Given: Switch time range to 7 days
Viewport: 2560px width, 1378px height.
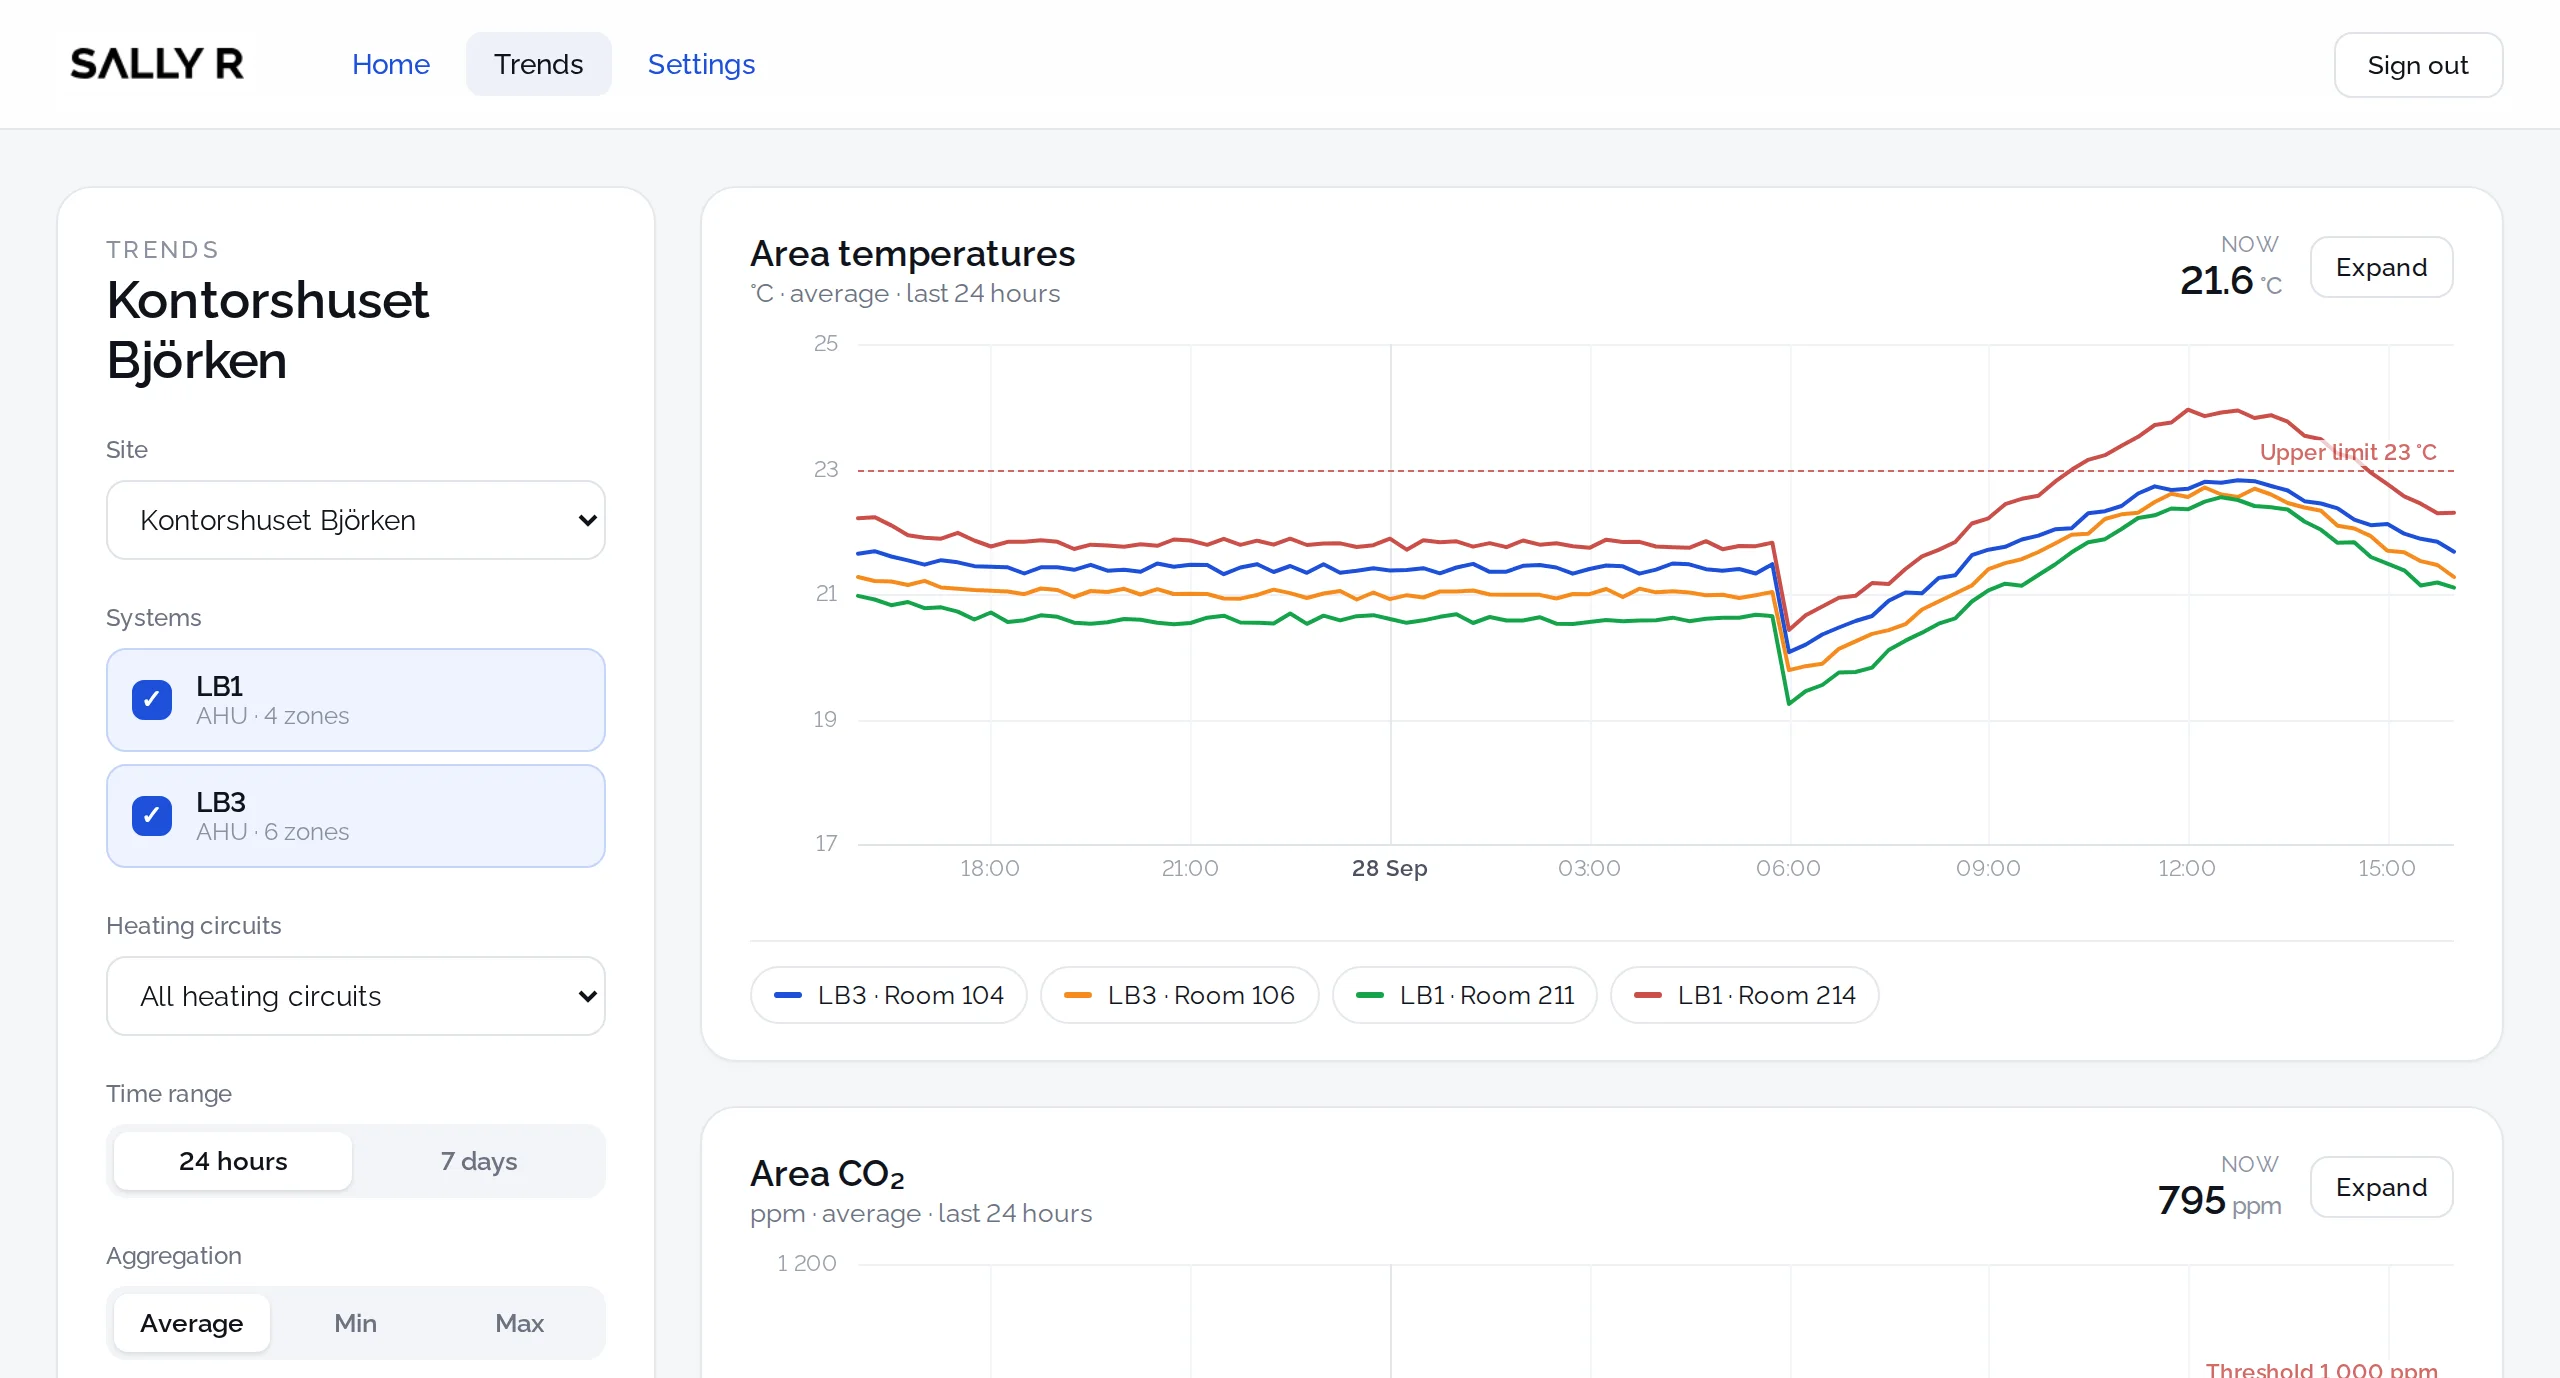Looking at the screenshot, I should click(x=479, y=1161).
